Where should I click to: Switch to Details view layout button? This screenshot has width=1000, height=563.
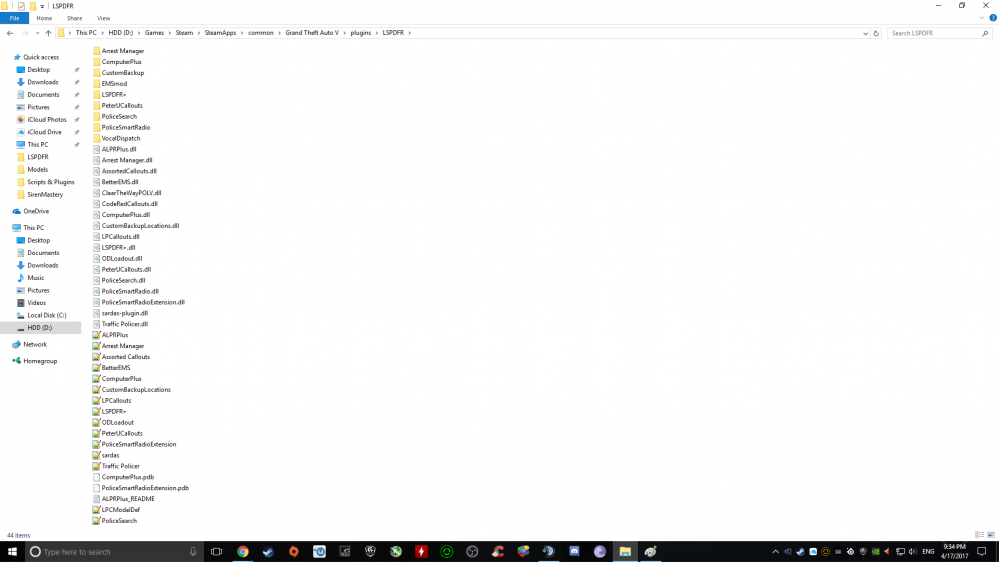[980, 535]
